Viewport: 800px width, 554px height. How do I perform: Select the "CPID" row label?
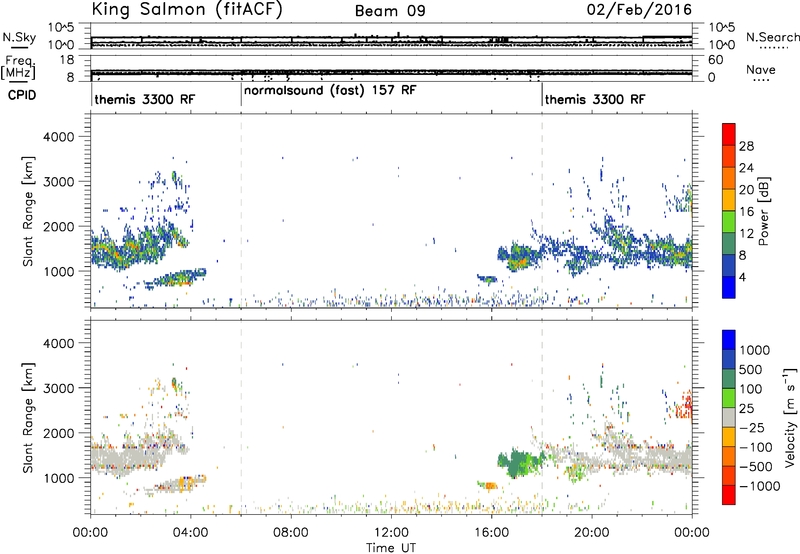tap(22, 95)
